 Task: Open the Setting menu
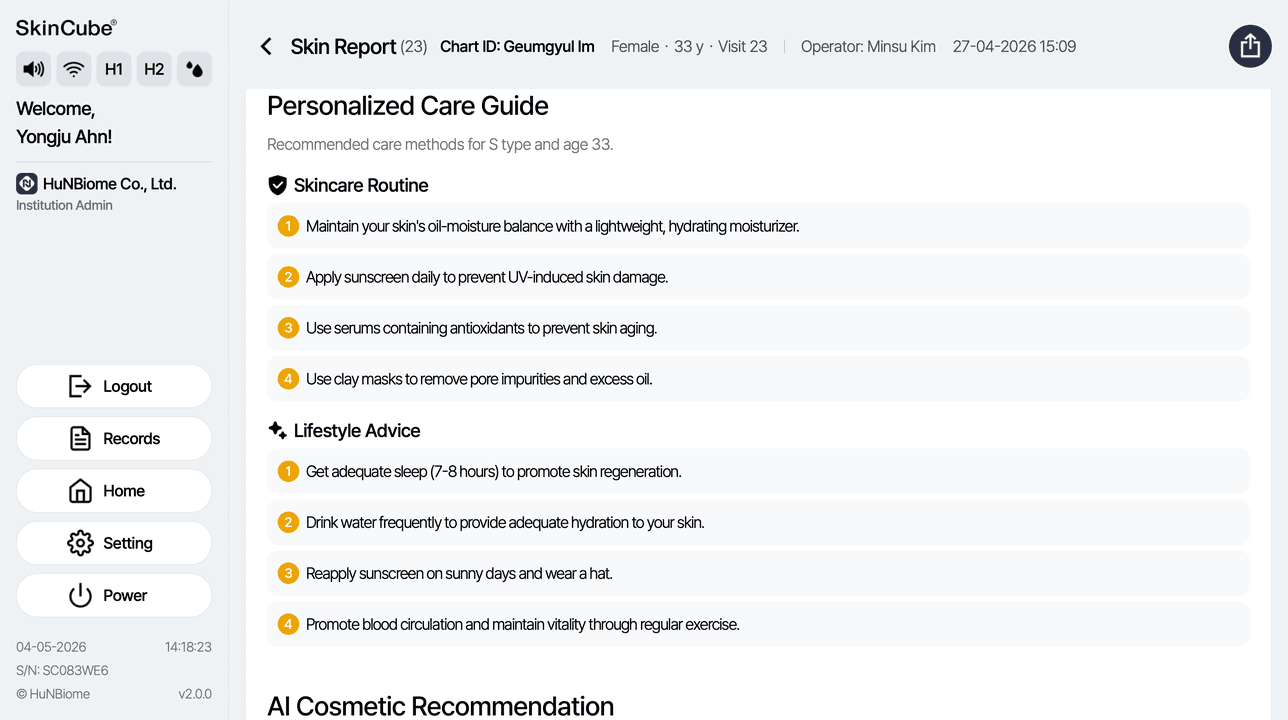[114, 543]
